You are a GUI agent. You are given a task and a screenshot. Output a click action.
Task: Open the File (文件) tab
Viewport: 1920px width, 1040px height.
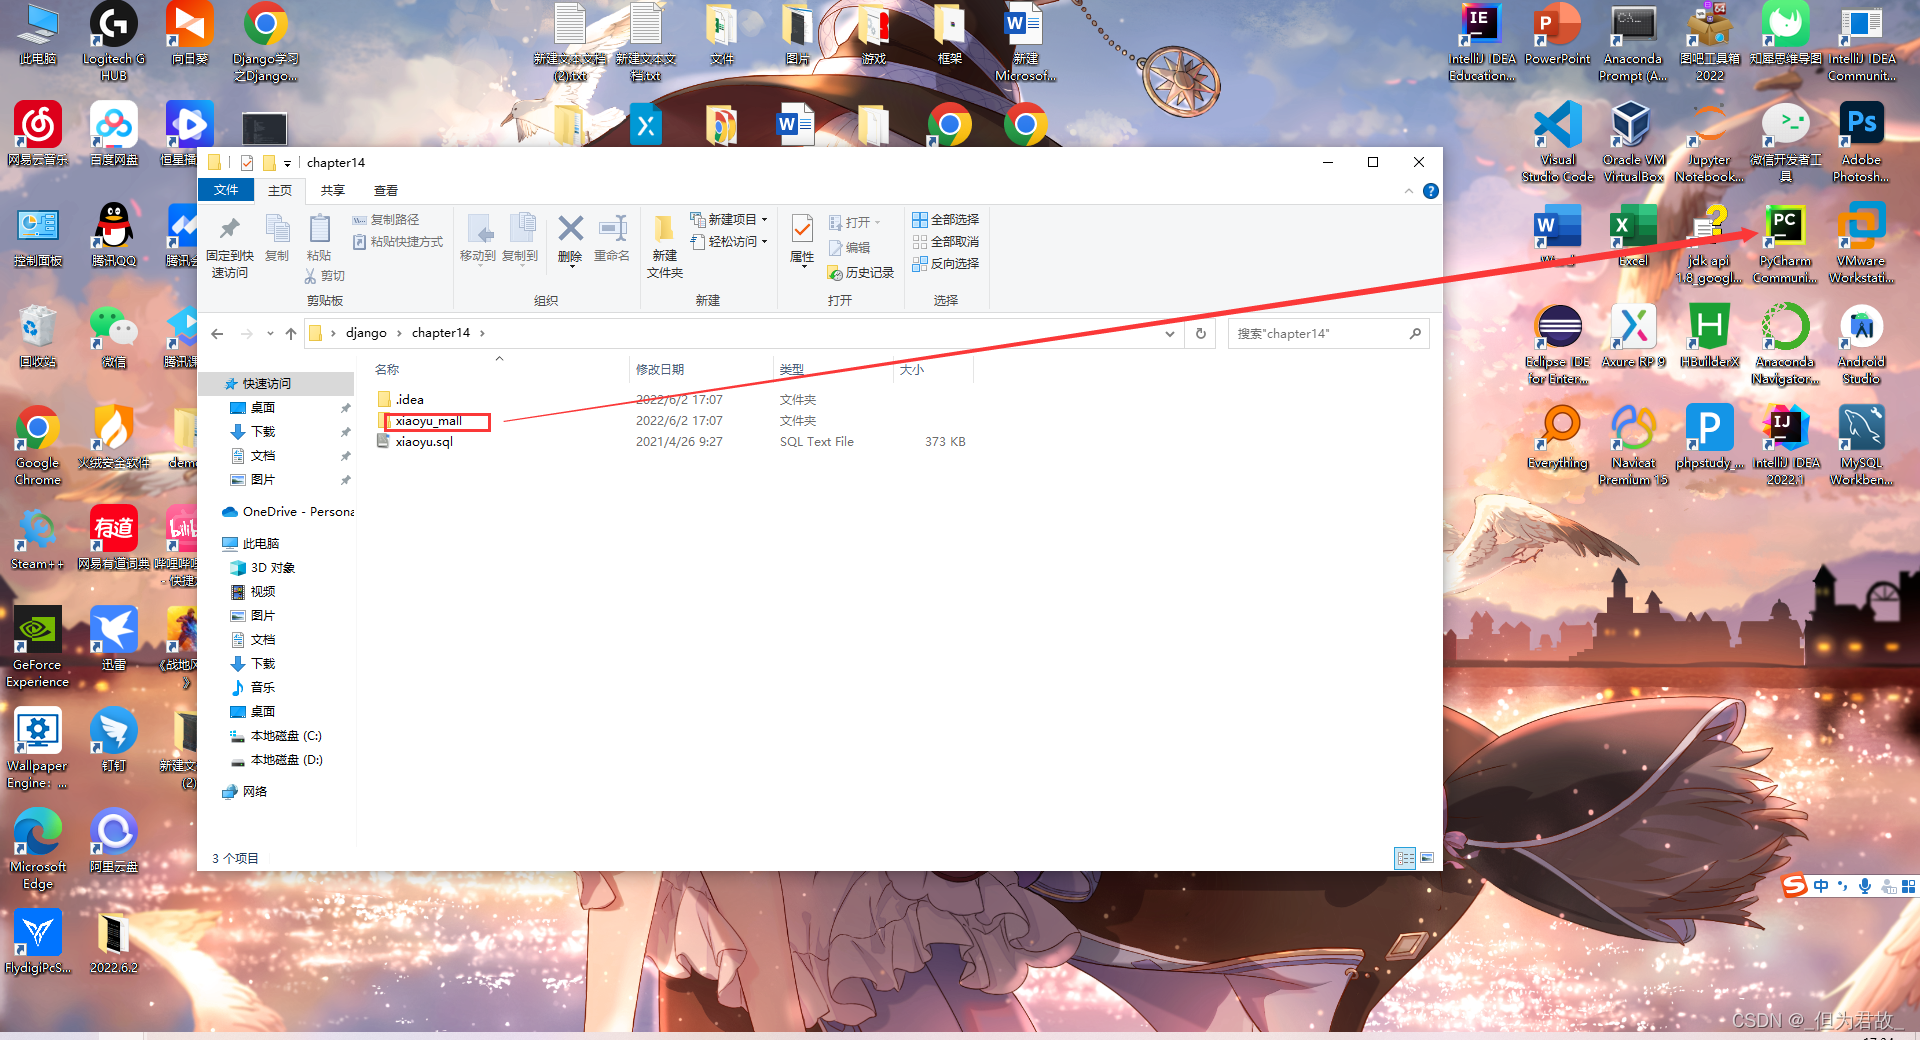coord(226,190)
